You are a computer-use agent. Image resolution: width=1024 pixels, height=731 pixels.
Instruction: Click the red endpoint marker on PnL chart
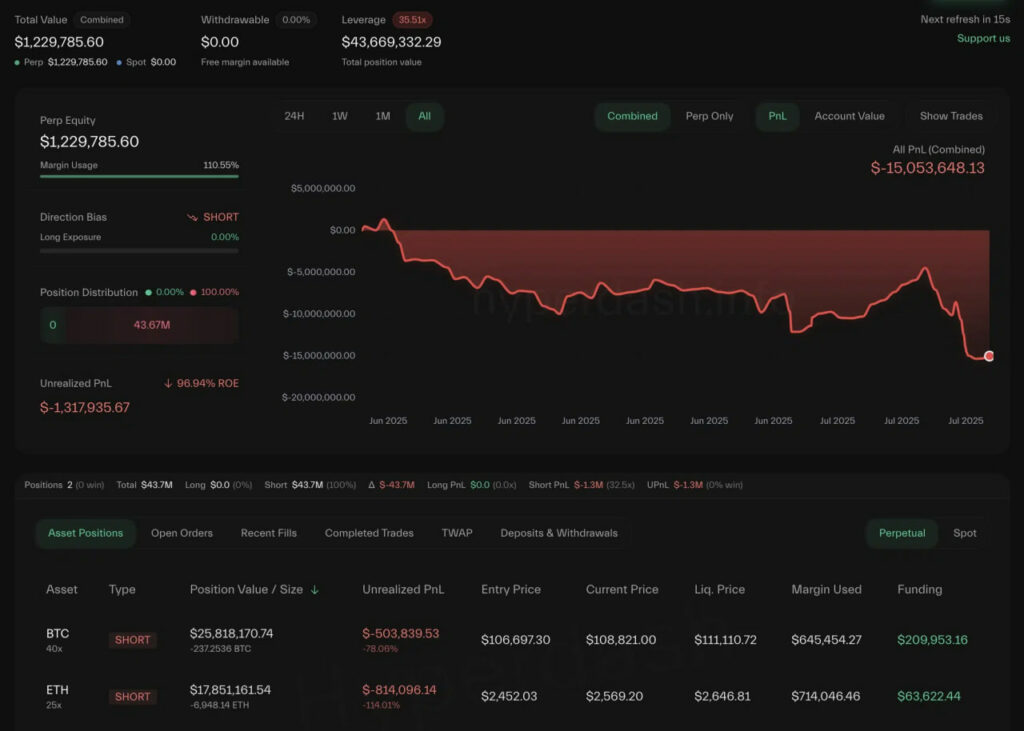989,356
